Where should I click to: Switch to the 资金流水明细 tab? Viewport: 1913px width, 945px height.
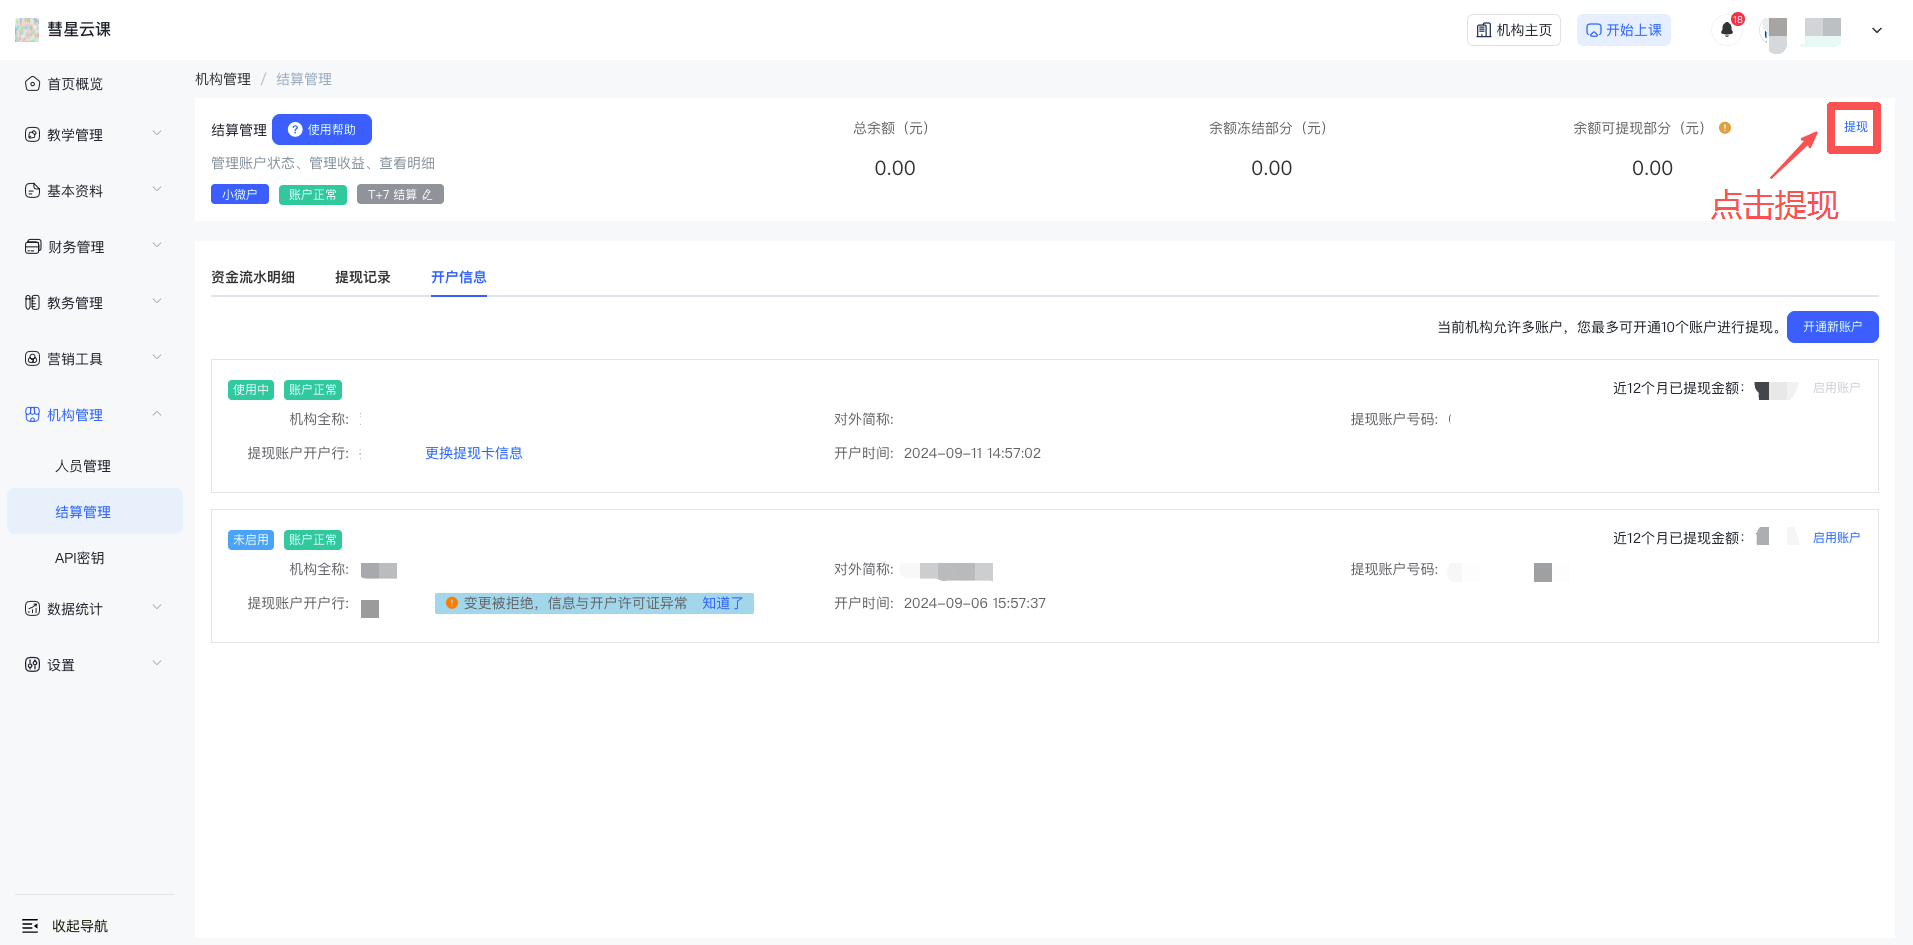pyautogui.click(x=253, y=277)
